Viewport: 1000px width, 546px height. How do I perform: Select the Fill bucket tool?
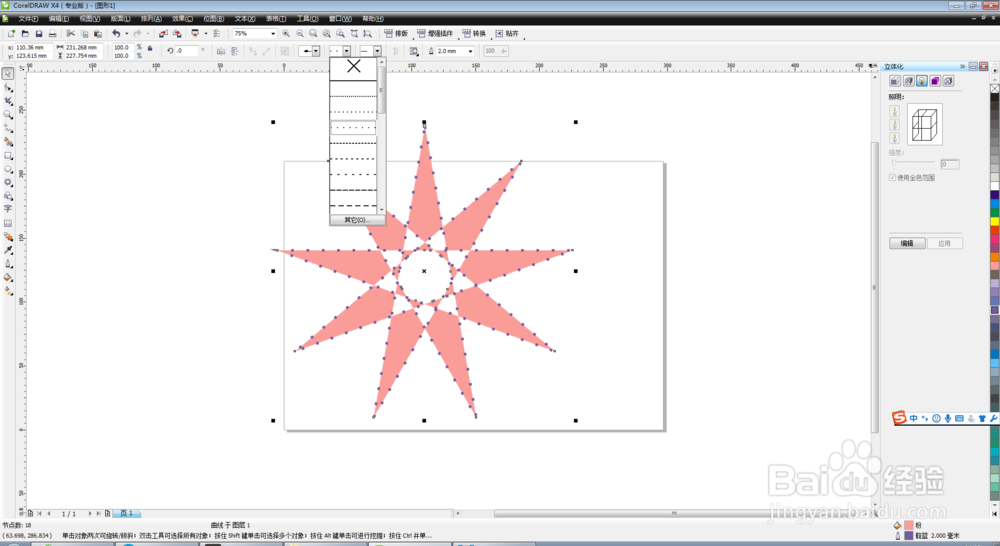pyautogui.click(x=8, y=277)
